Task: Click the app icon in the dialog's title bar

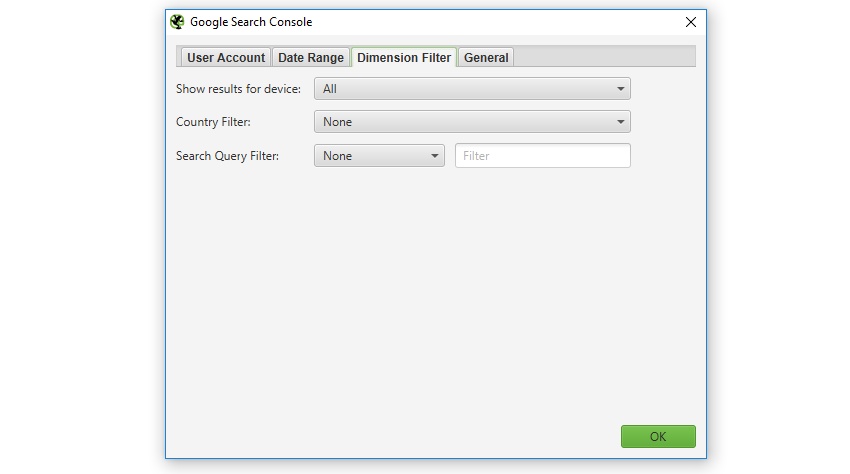Action: point(177,22)
